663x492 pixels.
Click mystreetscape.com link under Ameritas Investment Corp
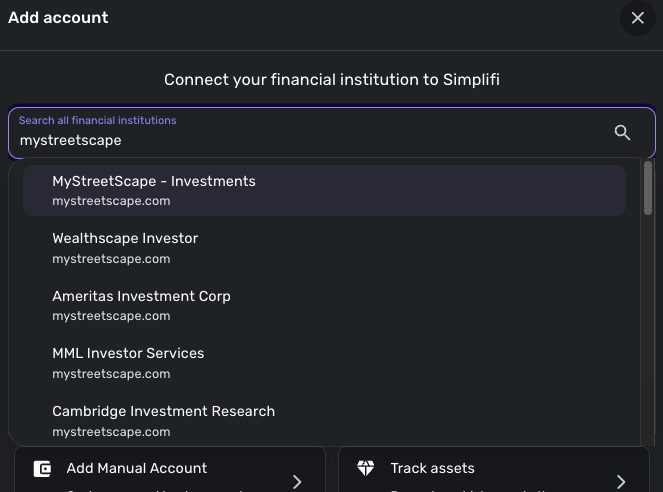coord(111,316)
